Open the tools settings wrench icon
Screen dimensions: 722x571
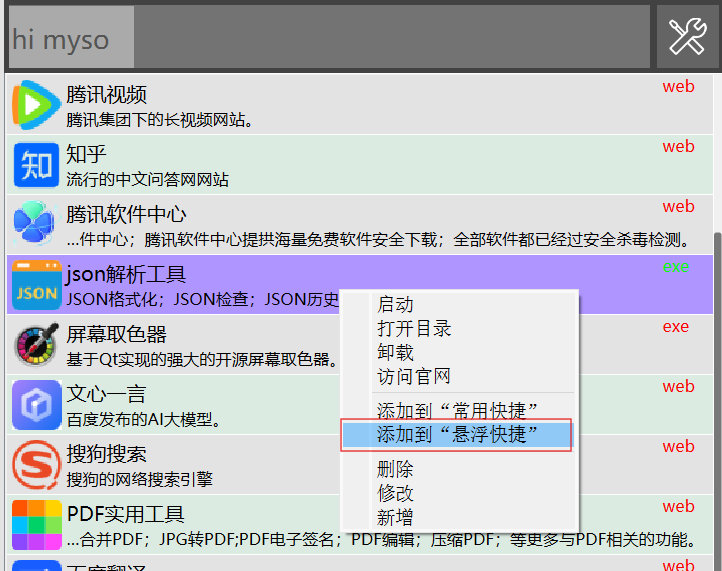tap(687, 36)
